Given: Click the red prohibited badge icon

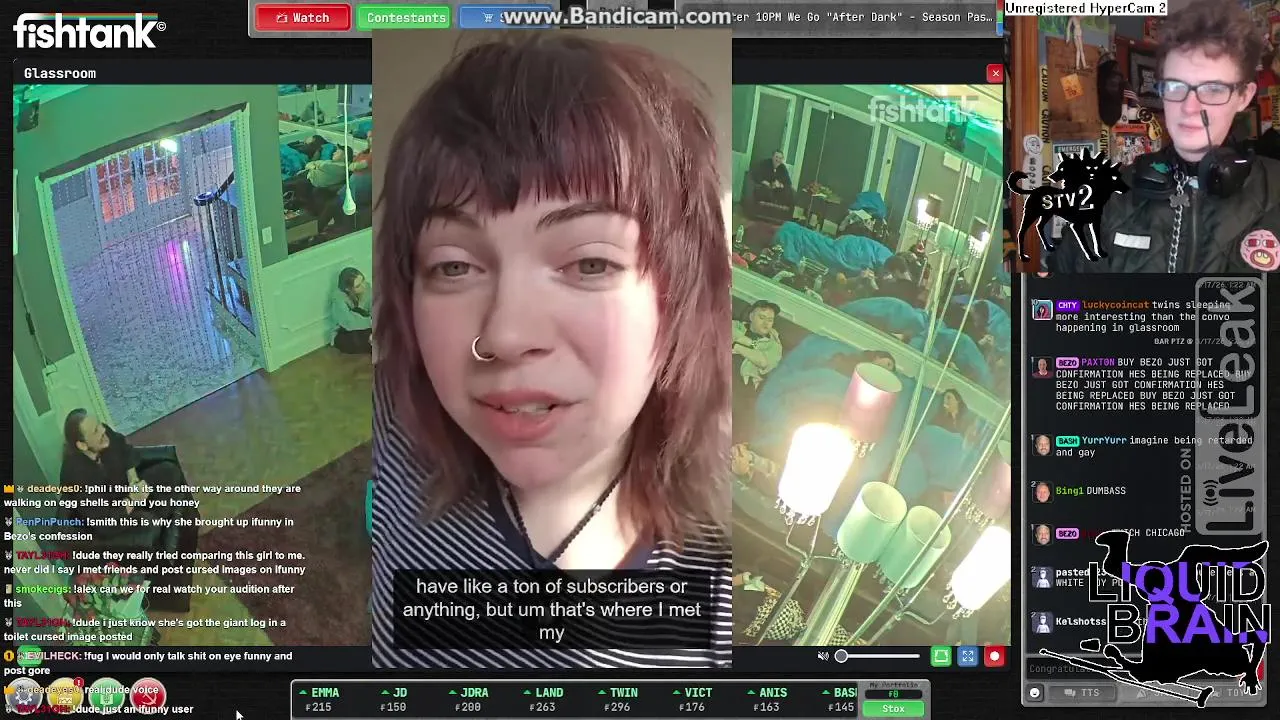Looking at the screenshot, I should click(x=148, y=693).
